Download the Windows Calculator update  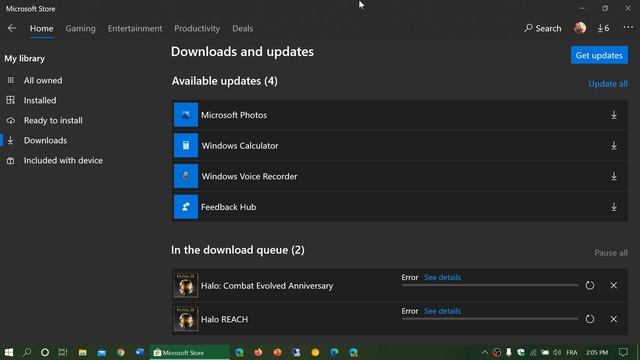[613, 146]
